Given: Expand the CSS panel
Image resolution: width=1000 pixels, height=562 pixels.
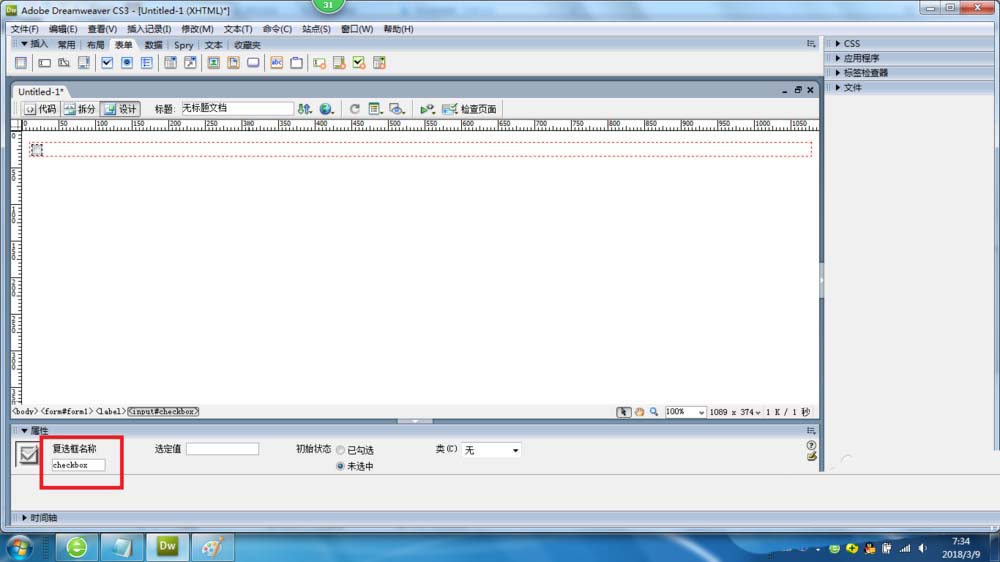Looking at the screenshot, I should [851, 44].
